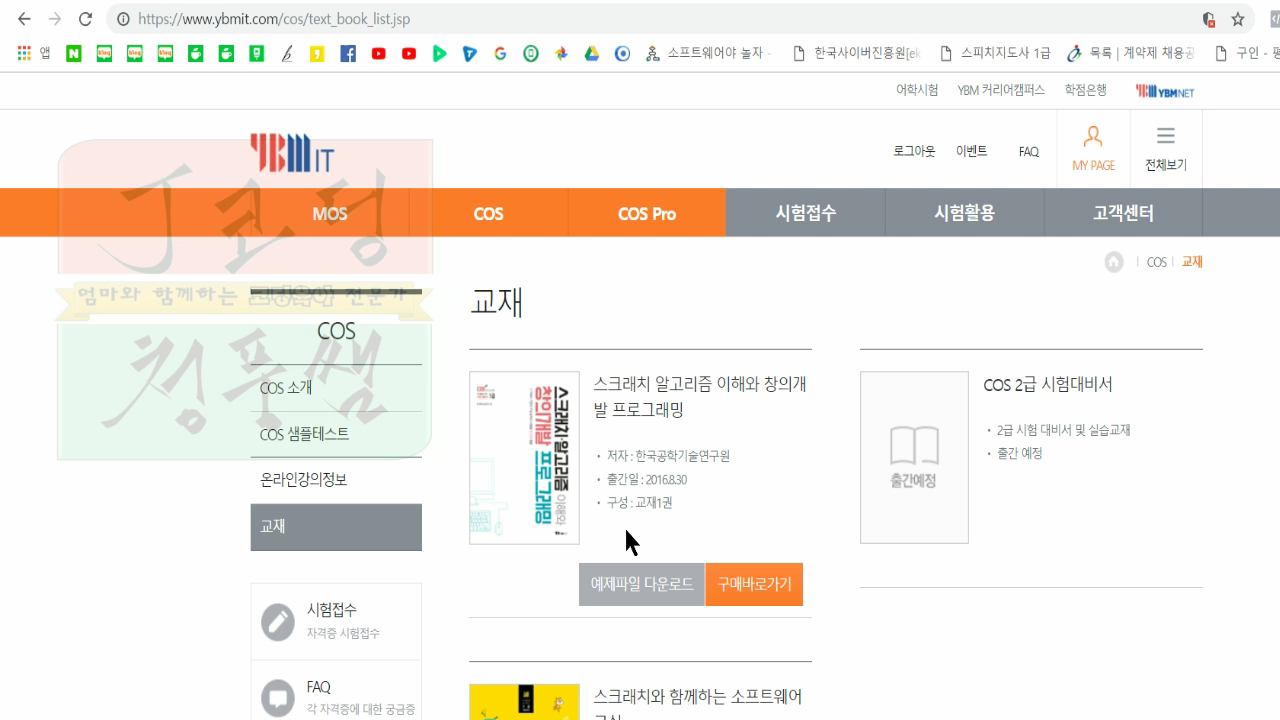Open the YouTube bookmark icon

[378, 53]
